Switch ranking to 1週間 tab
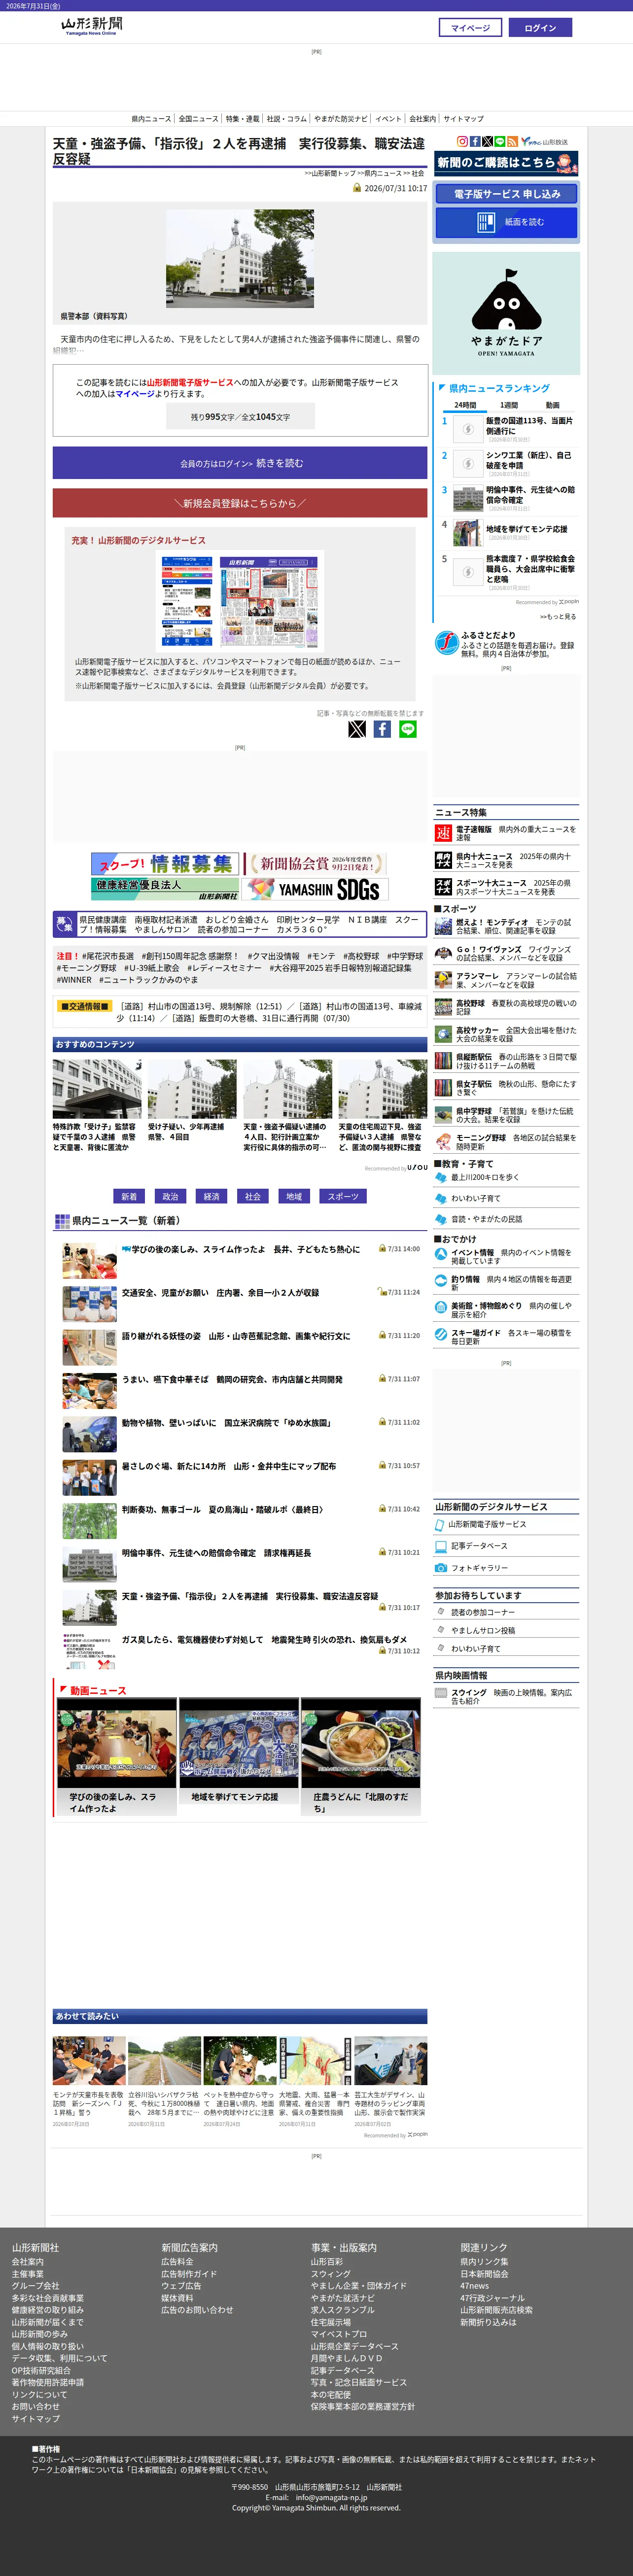Image resolution: width=633 pixels, height=2576 pixels. (509, 405)
